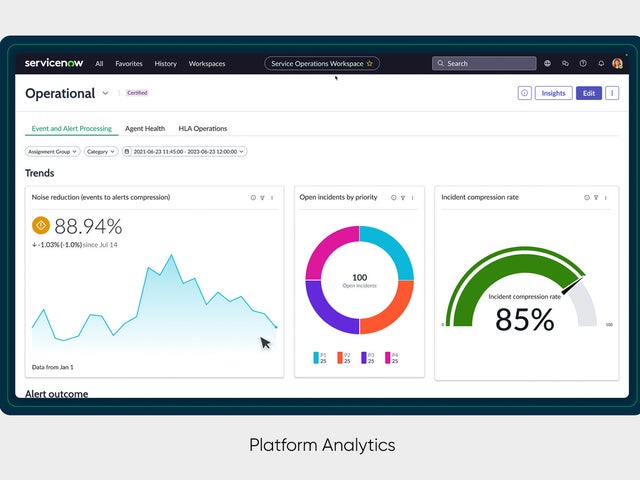Click info icon on Noise reduction card
Screen dimensions: 640x480
pyautogui.click(x=253, y=198)
